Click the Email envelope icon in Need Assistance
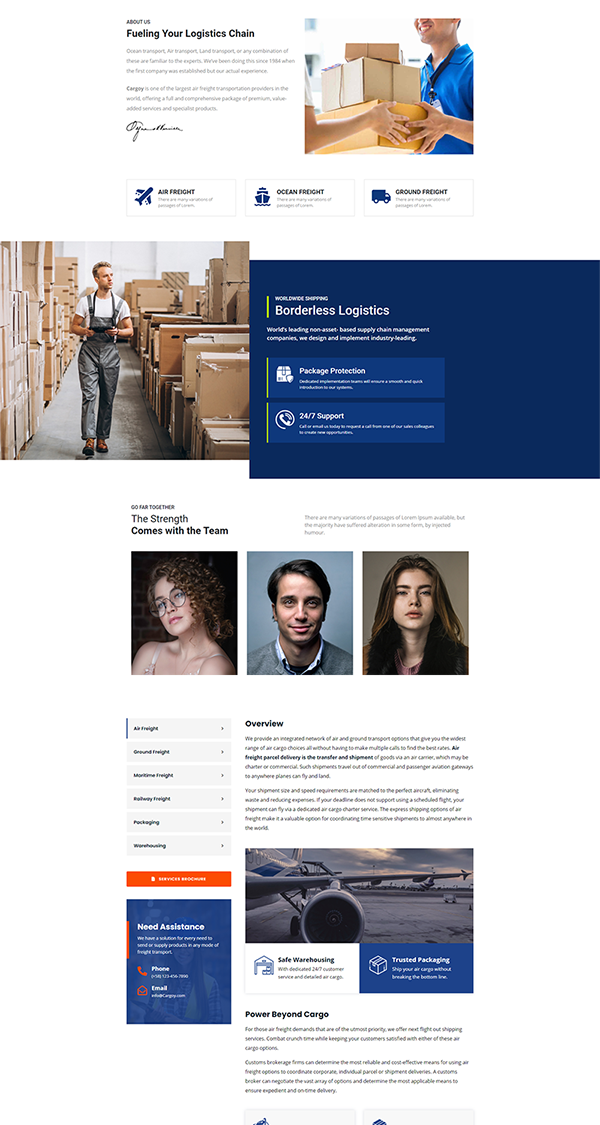 (142, 991)
